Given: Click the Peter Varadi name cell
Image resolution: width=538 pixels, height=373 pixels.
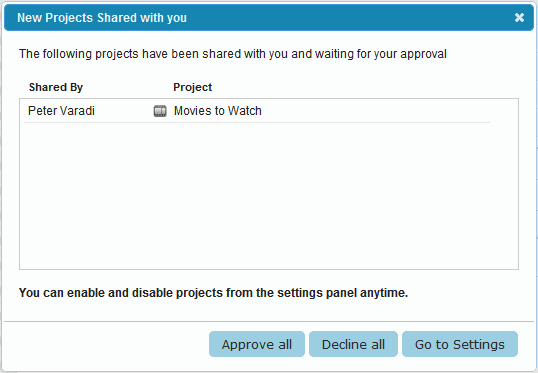Looking at the screenshot, I should click(61, 111).
